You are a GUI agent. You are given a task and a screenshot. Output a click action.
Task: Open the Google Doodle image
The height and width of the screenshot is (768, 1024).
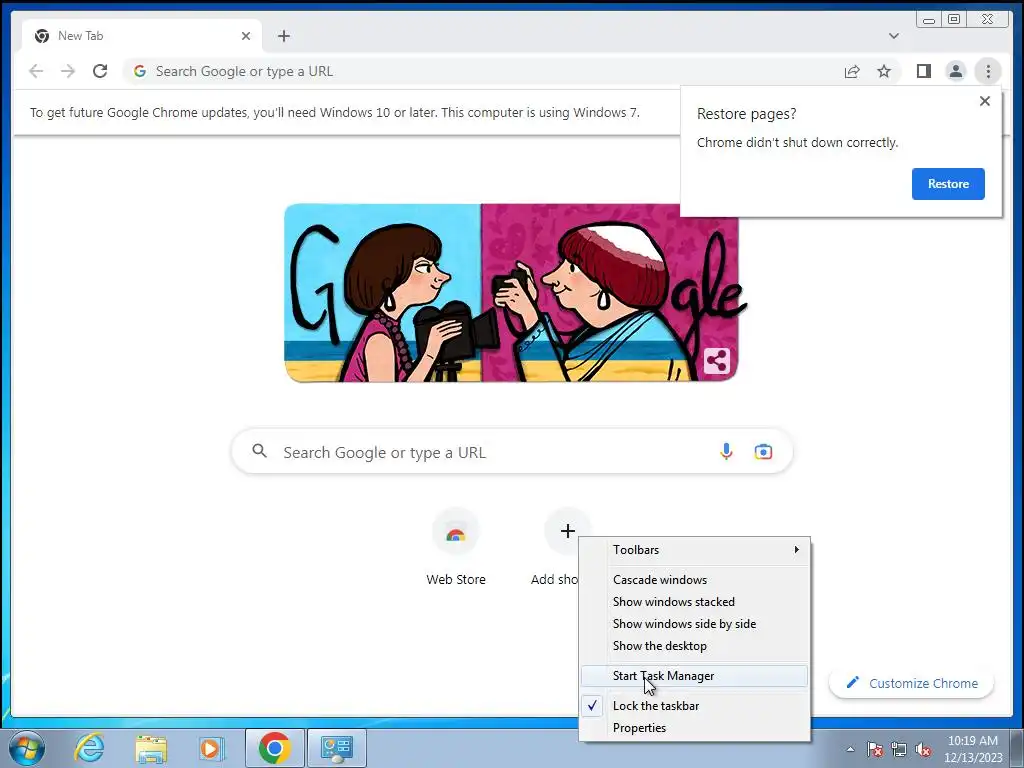(511, 293)
